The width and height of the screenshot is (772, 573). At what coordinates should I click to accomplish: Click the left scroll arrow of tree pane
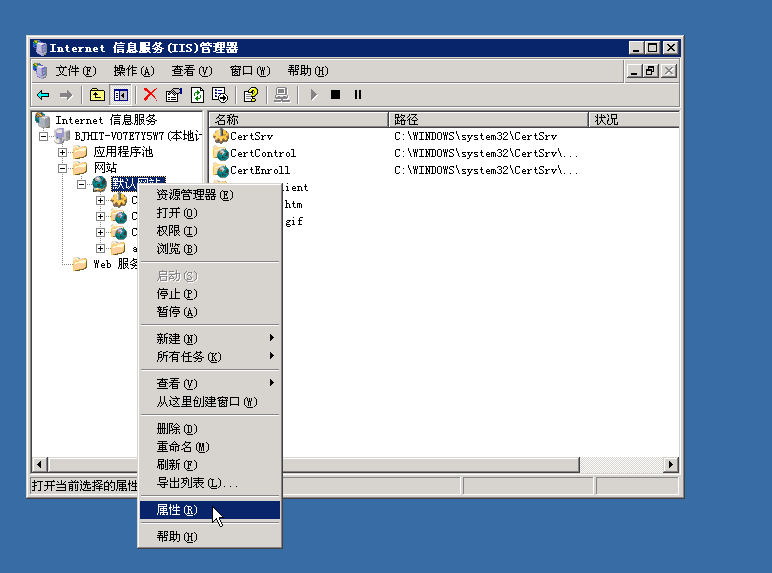pyautogui.click(x=39, y=464)
